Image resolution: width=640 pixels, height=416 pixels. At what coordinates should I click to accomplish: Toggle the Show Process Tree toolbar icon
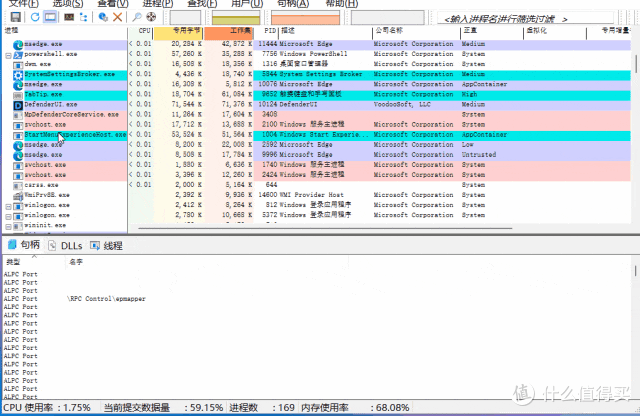point(83,17)
